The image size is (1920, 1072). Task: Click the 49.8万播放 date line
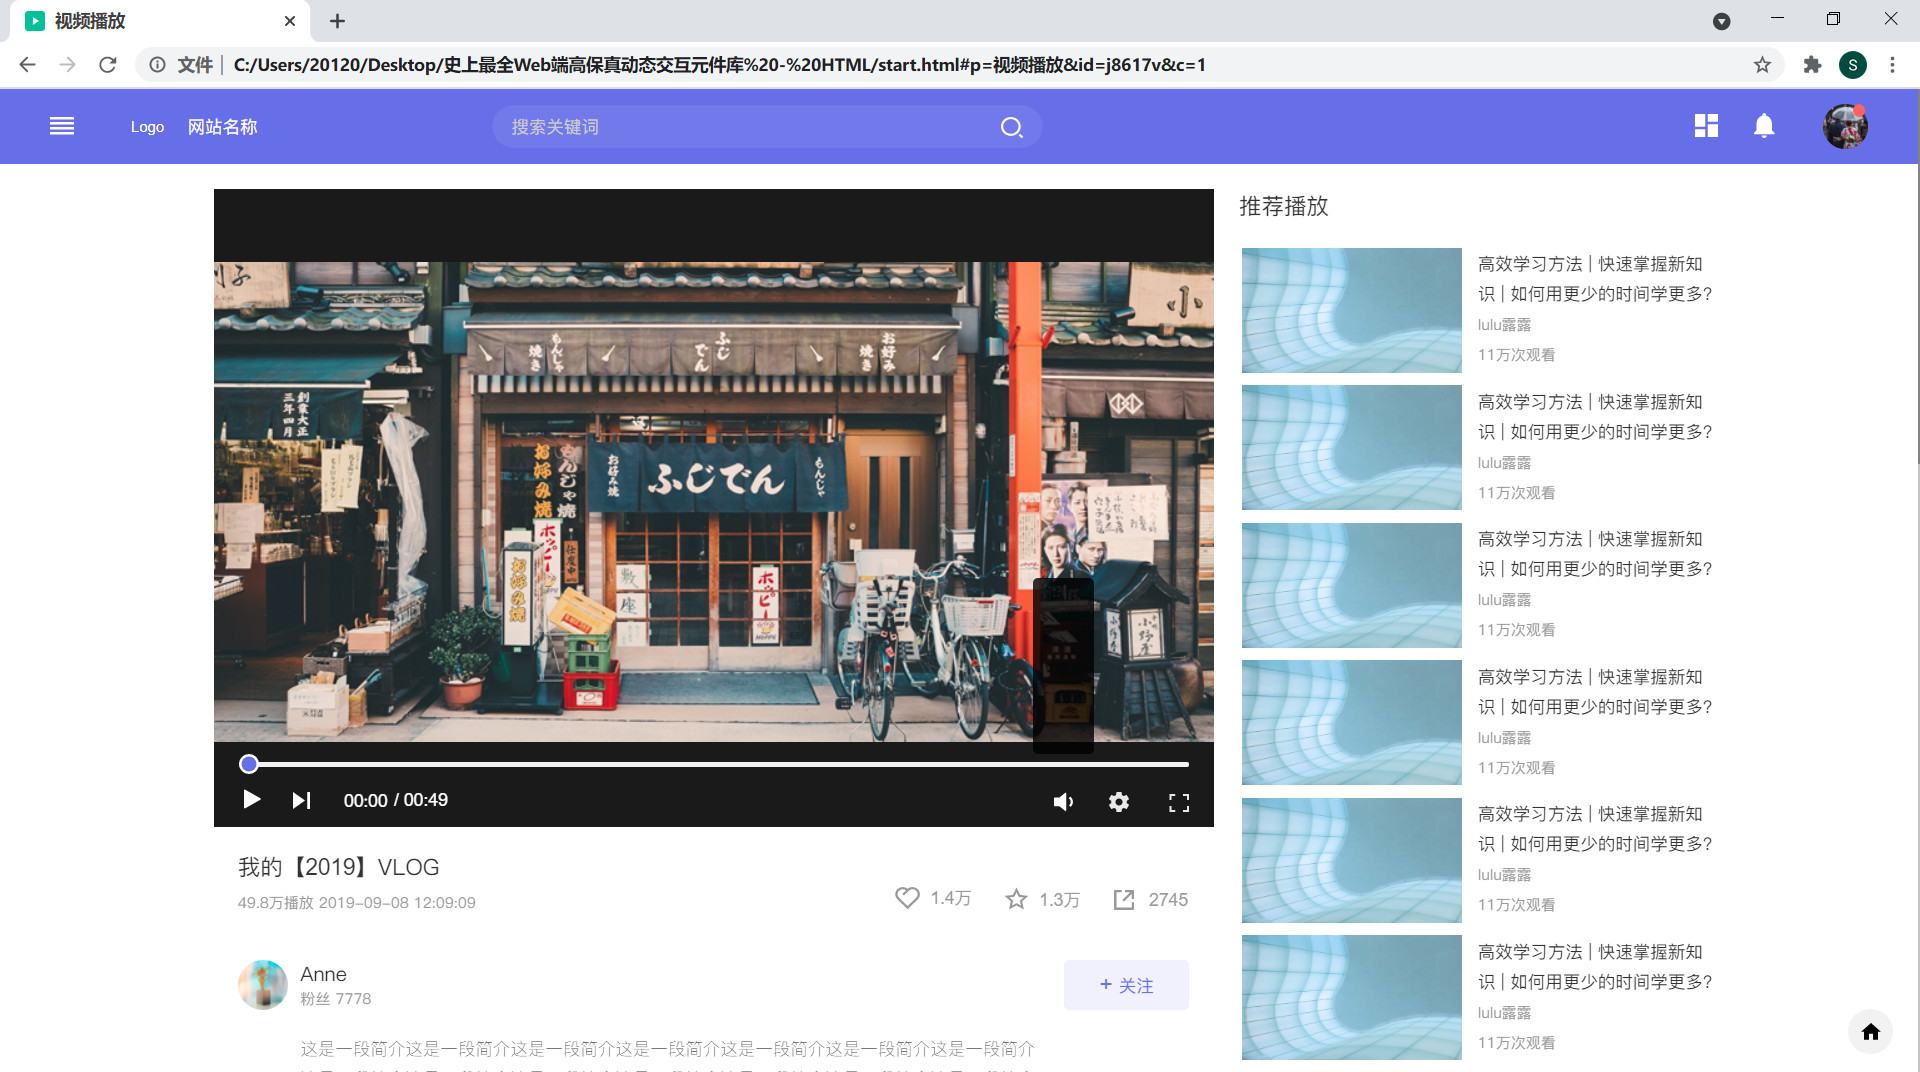click(x=357, y=902)
